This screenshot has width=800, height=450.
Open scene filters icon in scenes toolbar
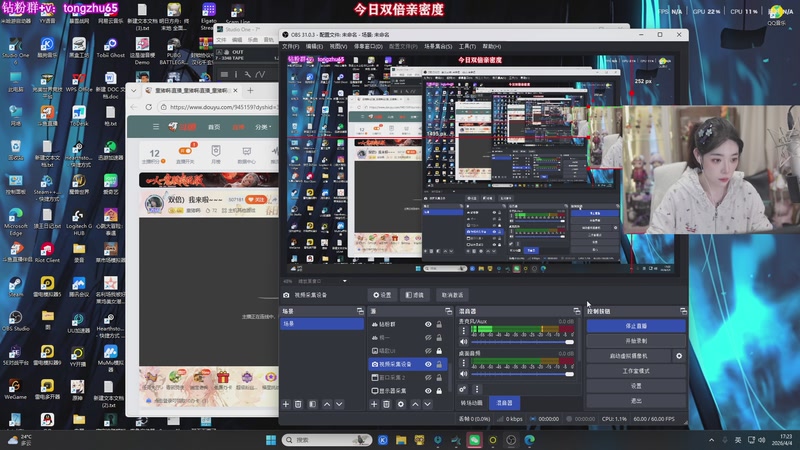coord(312,404)
